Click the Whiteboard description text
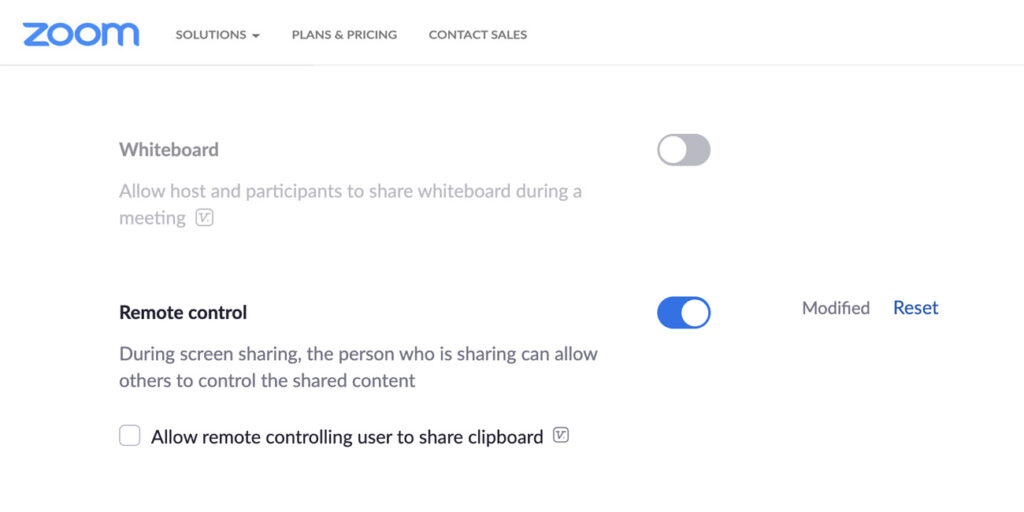Viewport: 1024px width, 512px height. pyautogui.click(x=350, y=191)
